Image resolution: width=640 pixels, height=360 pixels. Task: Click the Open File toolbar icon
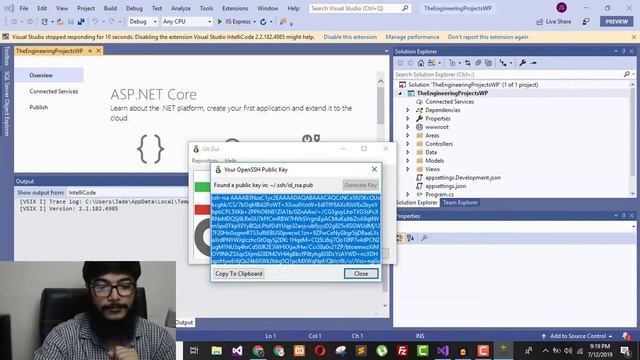[x=60, y=22]
